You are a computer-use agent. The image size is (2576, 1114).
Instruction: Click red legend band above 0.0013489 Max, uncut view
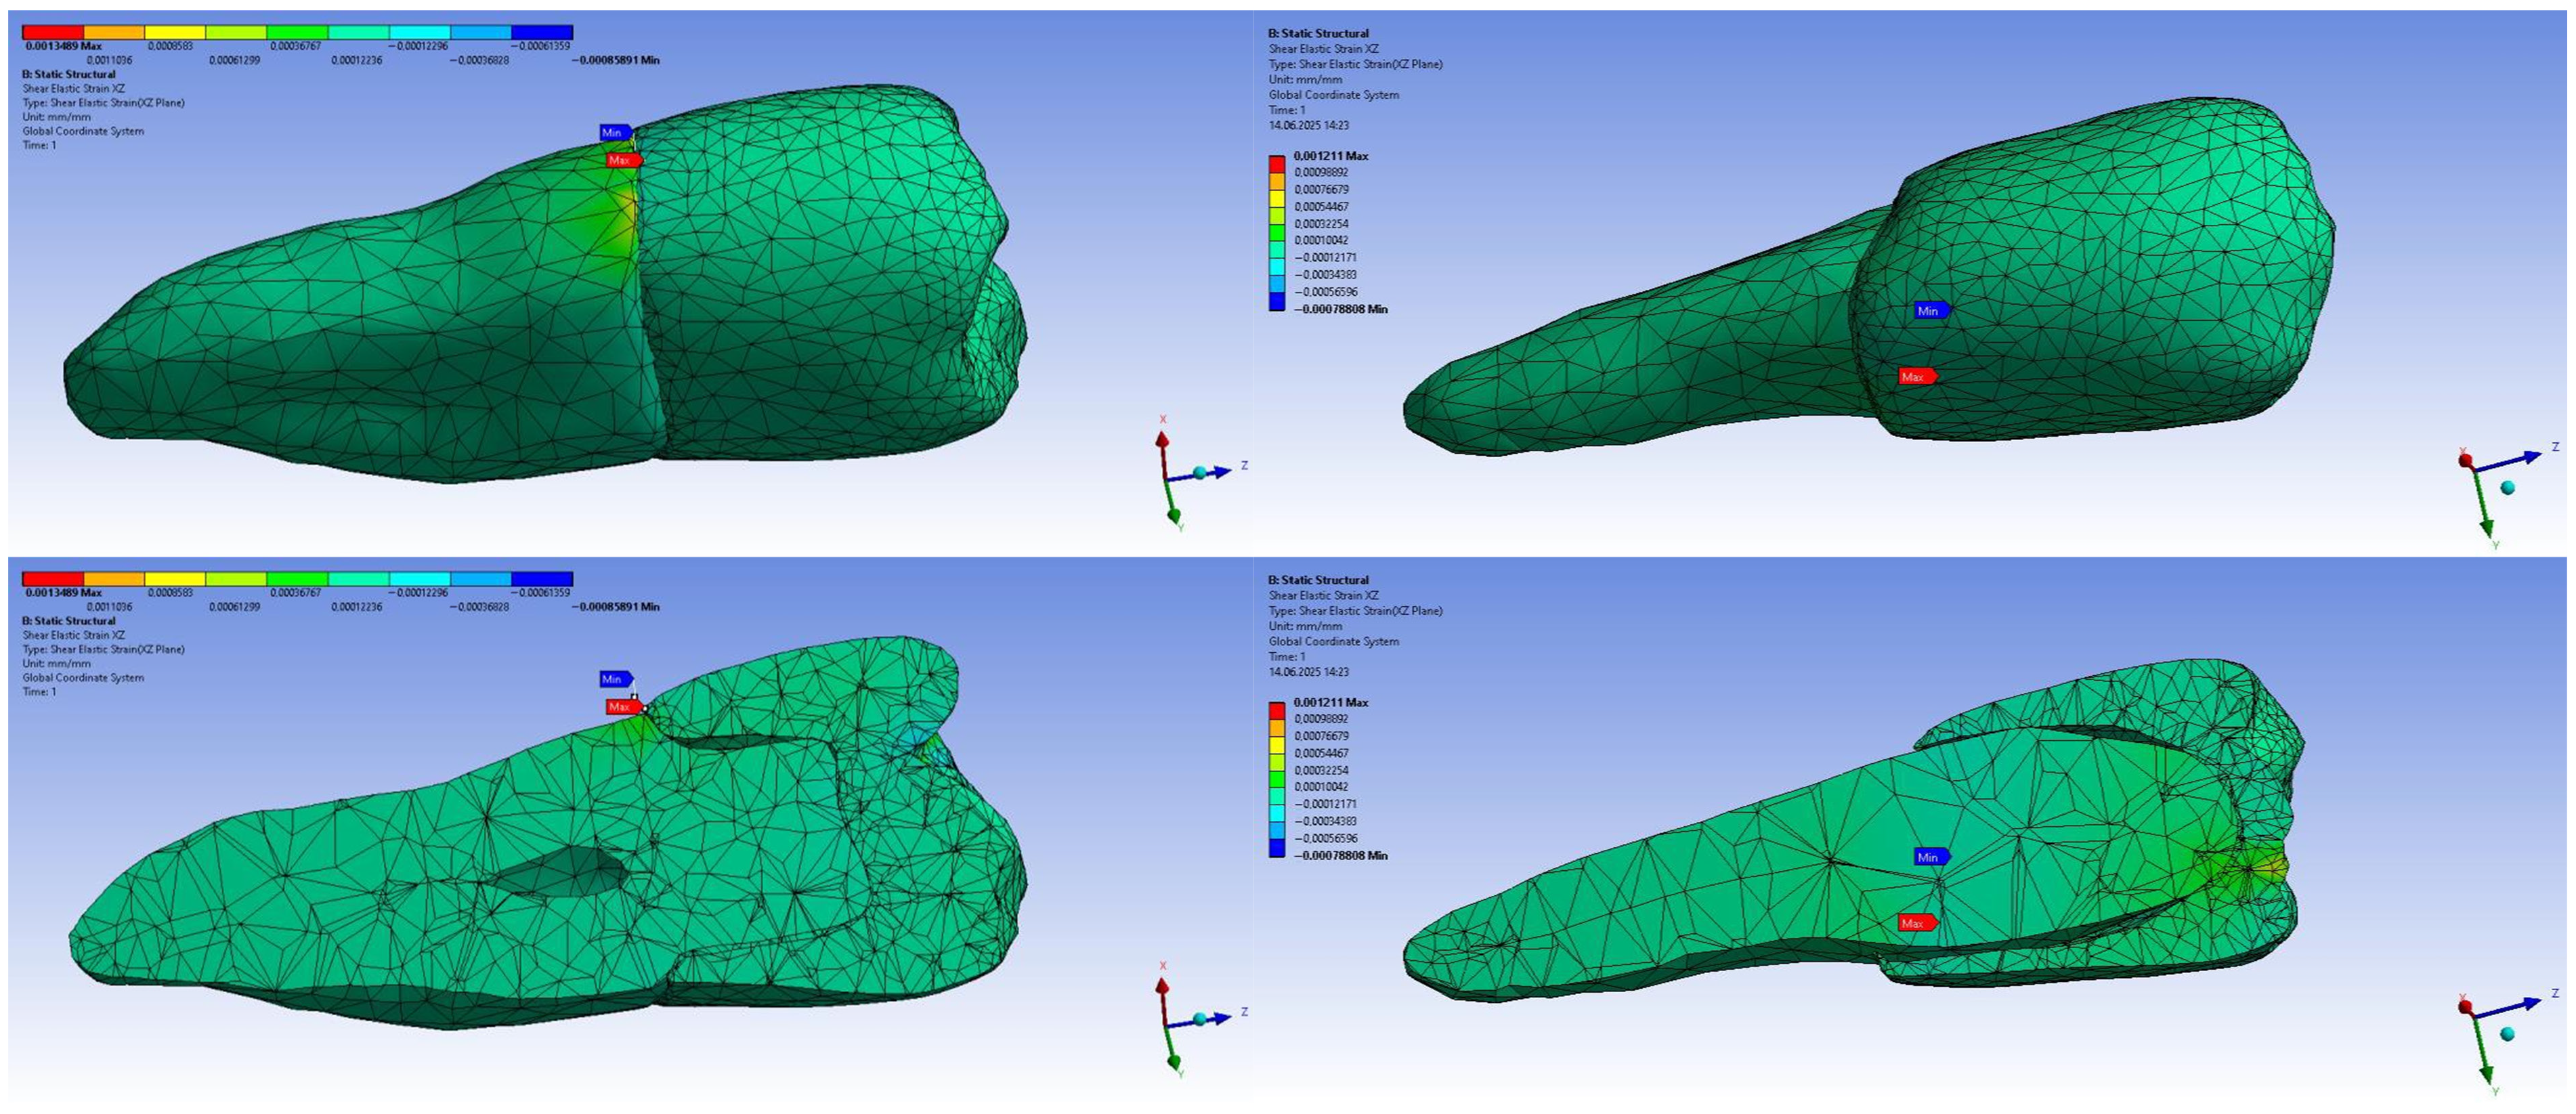click(x=53, y=33)
